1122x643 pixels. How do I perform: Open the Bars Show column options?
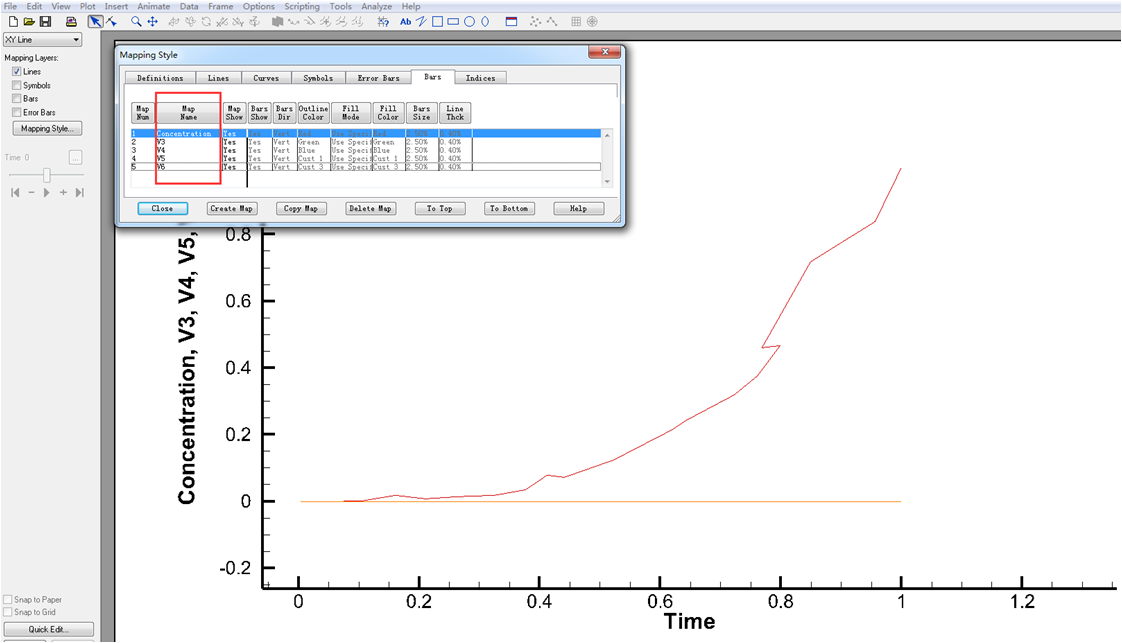(259, 113)
